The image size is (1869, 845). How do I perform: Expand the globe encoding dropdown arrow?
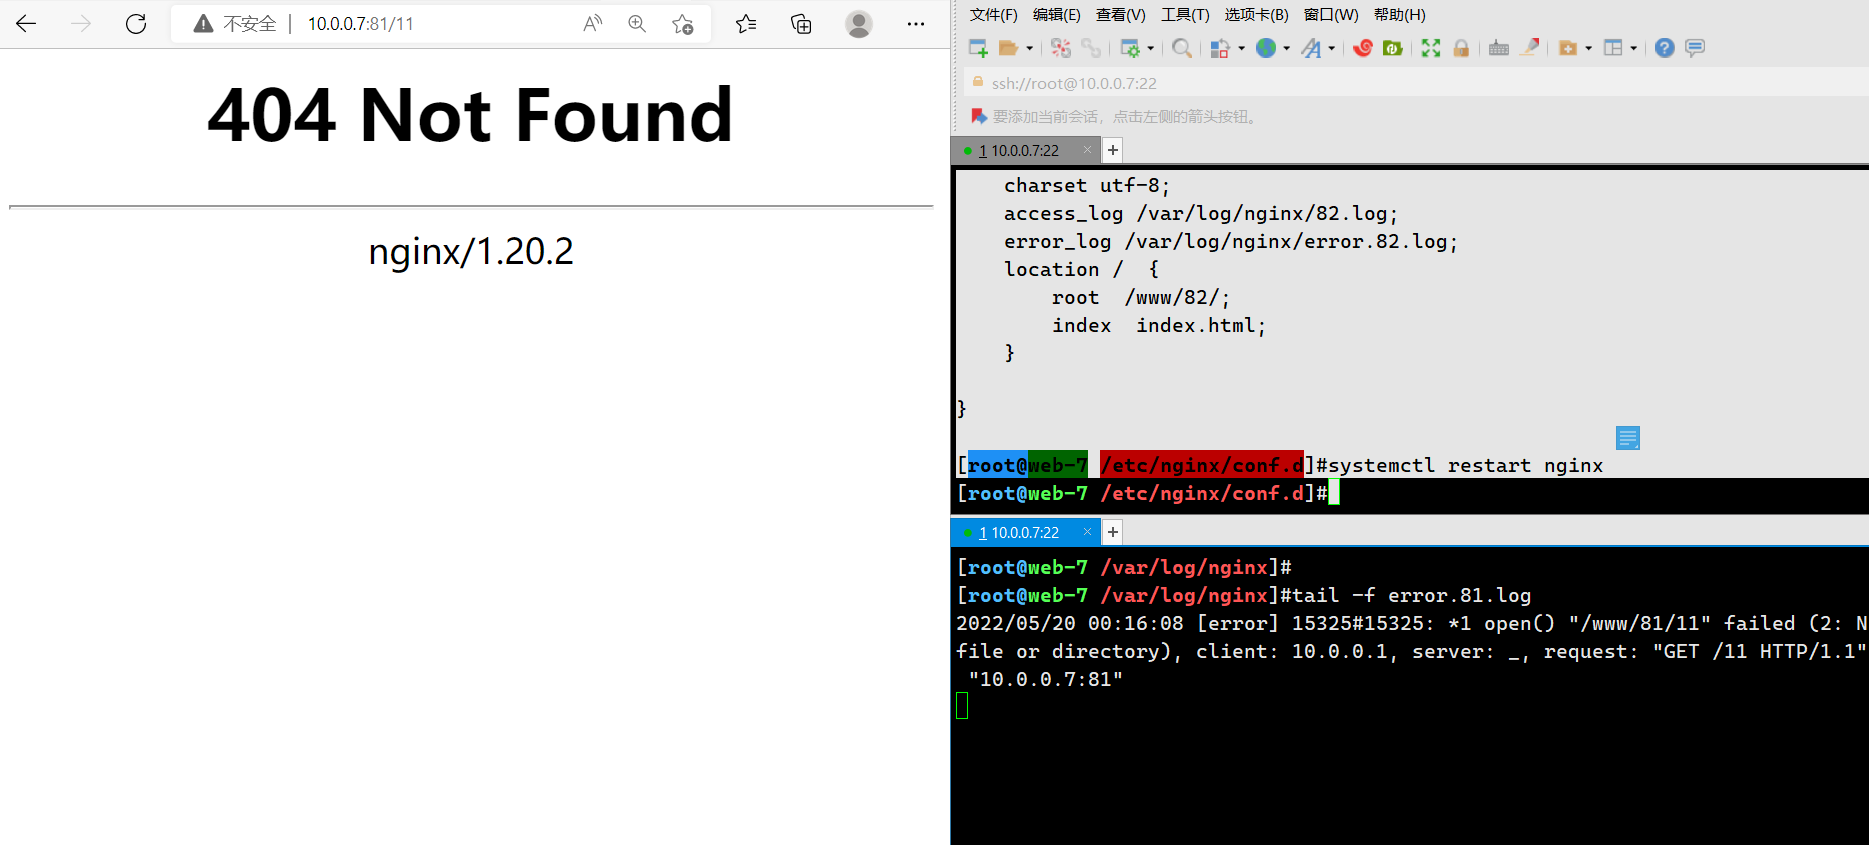tap(1287, 48)
